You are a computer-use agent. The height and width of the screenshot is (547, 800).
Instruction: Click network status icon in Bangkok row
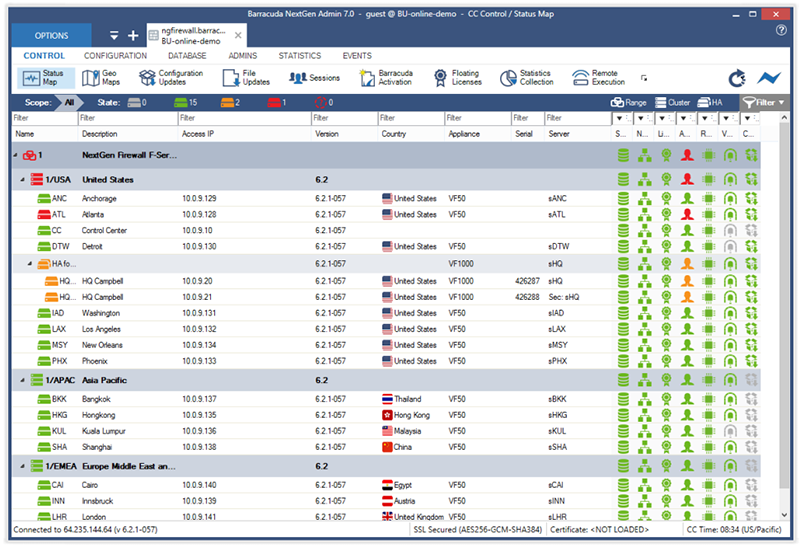[x=644, y=399]
